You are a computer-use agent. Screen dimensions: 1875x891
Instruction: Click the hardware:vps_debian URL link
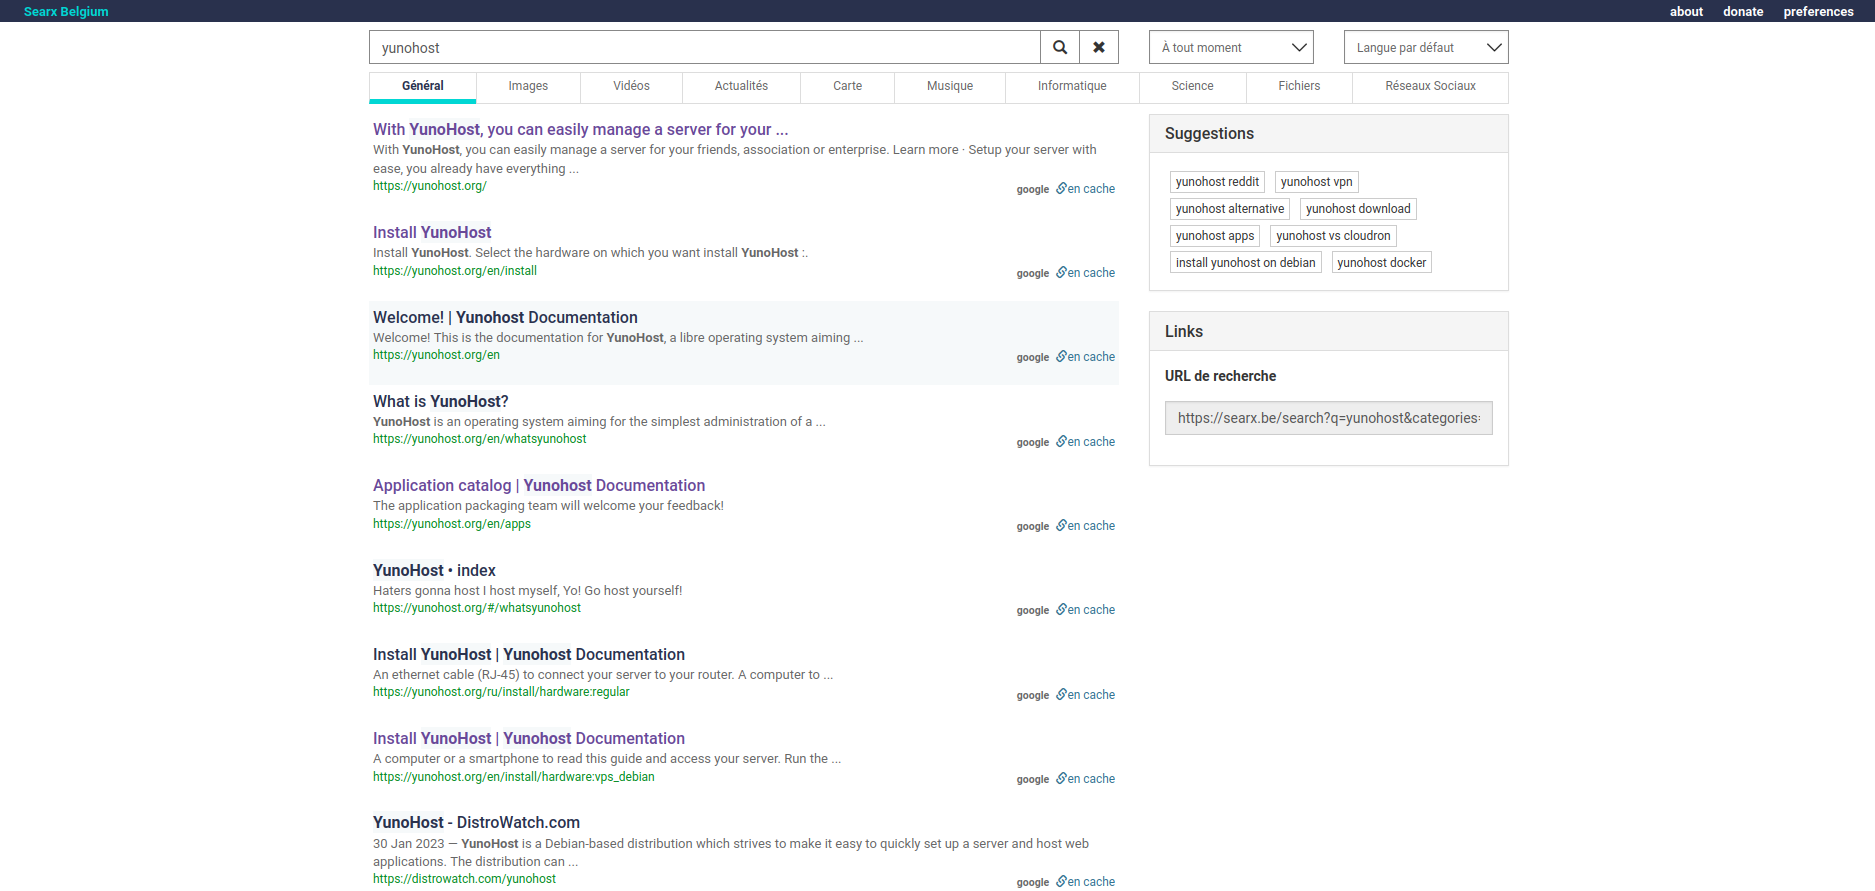point(514,777)
